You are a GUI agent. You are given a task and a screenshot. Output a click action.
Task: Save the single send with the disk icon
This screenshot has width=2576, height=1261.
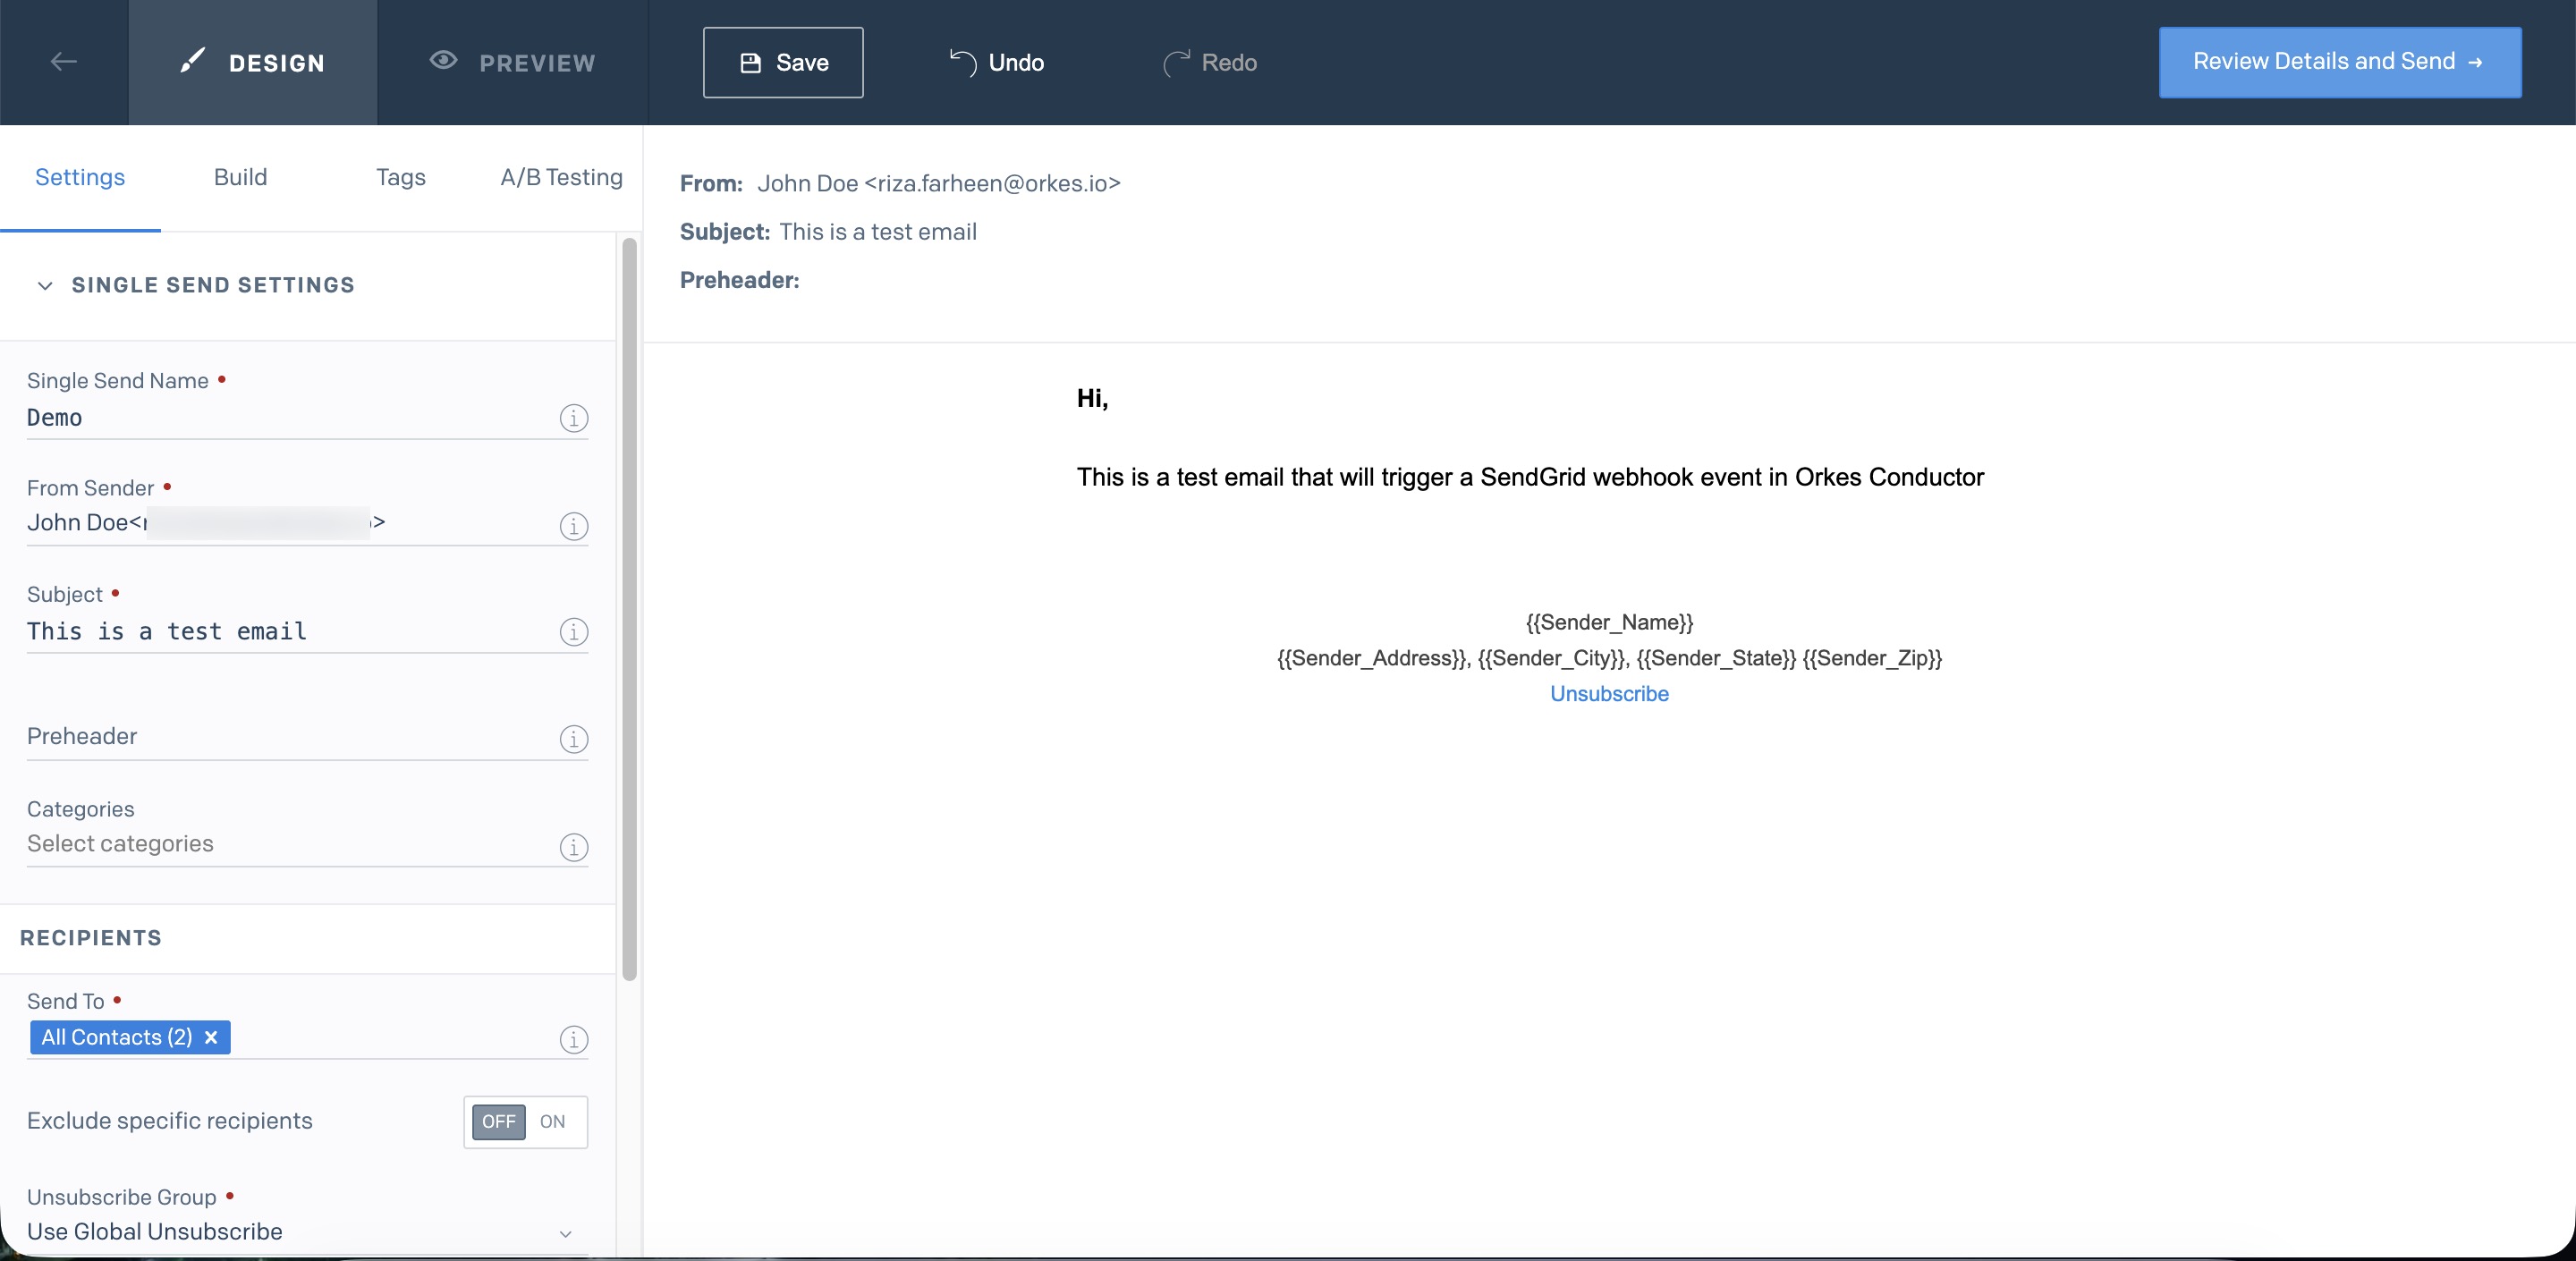[x=750, y=62]
